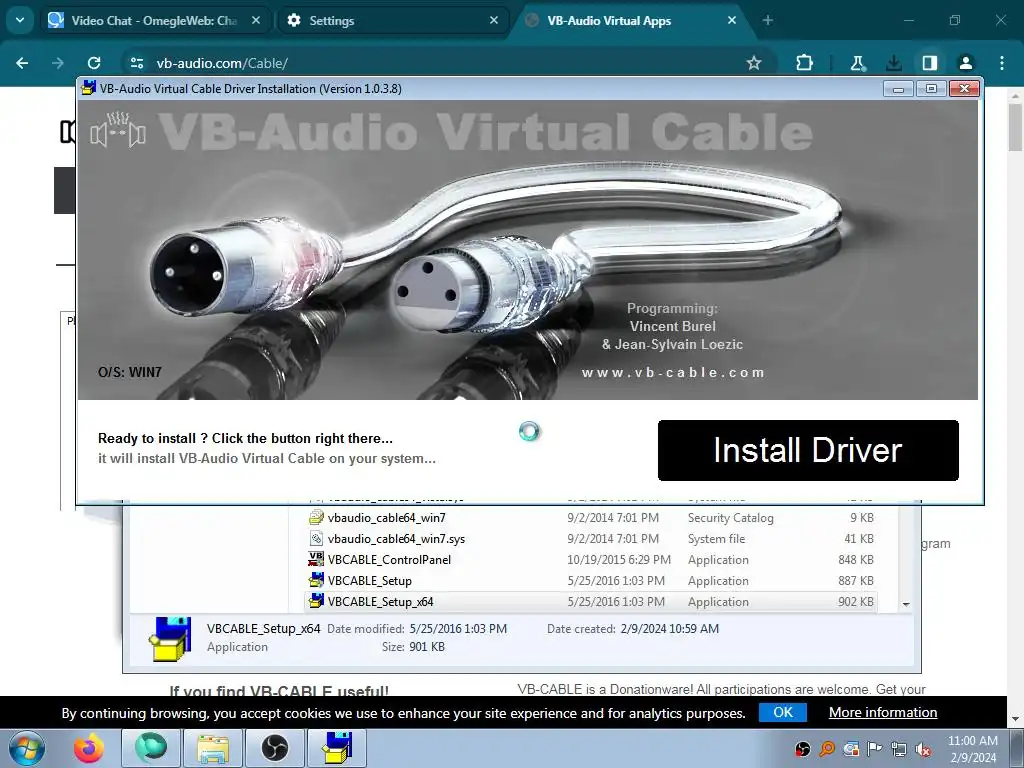Click the large VBCABLE_Setup_x64 details icon
Image resolution: width=1024 pixels, height=768 pixels.
[170, 639]
